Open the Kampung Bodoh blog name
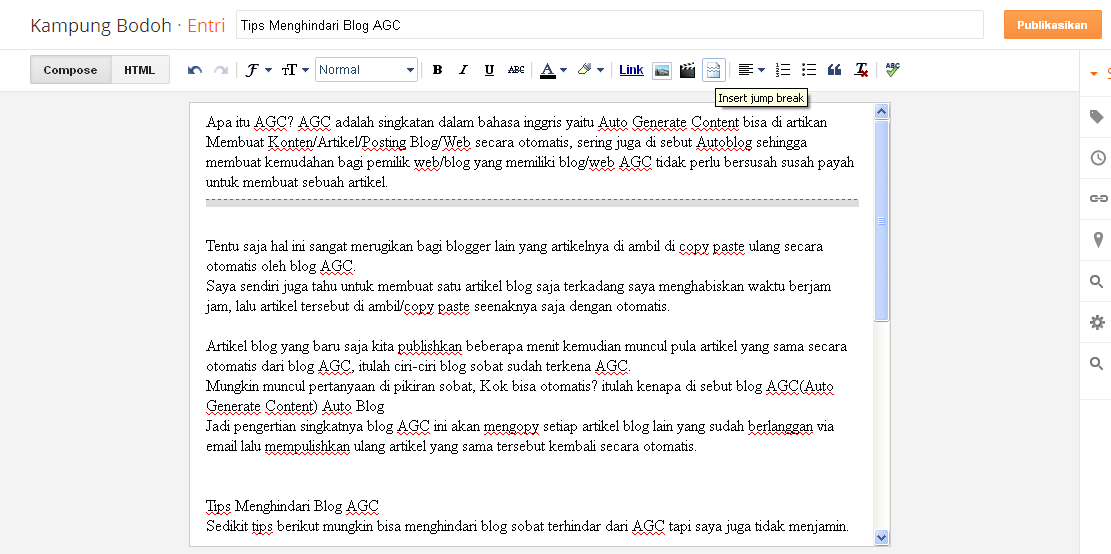 [x=101, y=26]
